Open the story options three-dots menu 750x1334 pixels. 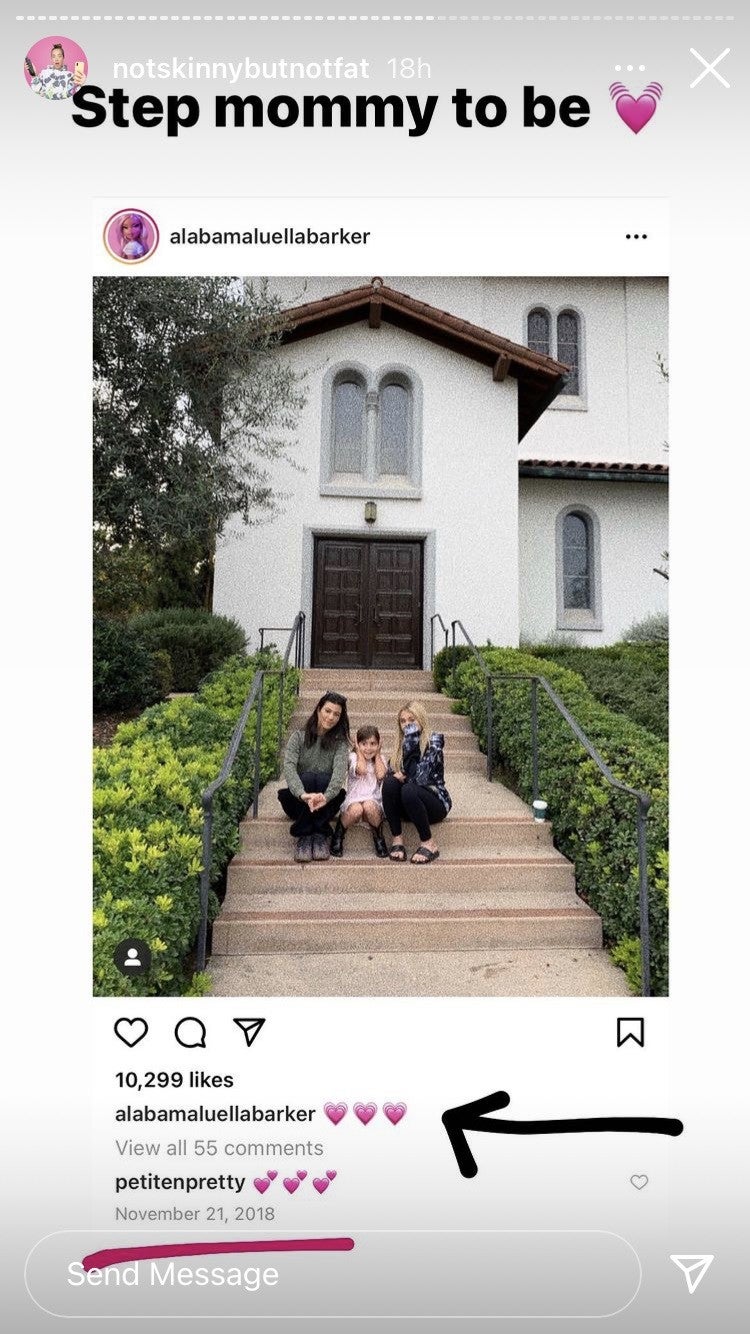tap(630, 69)
